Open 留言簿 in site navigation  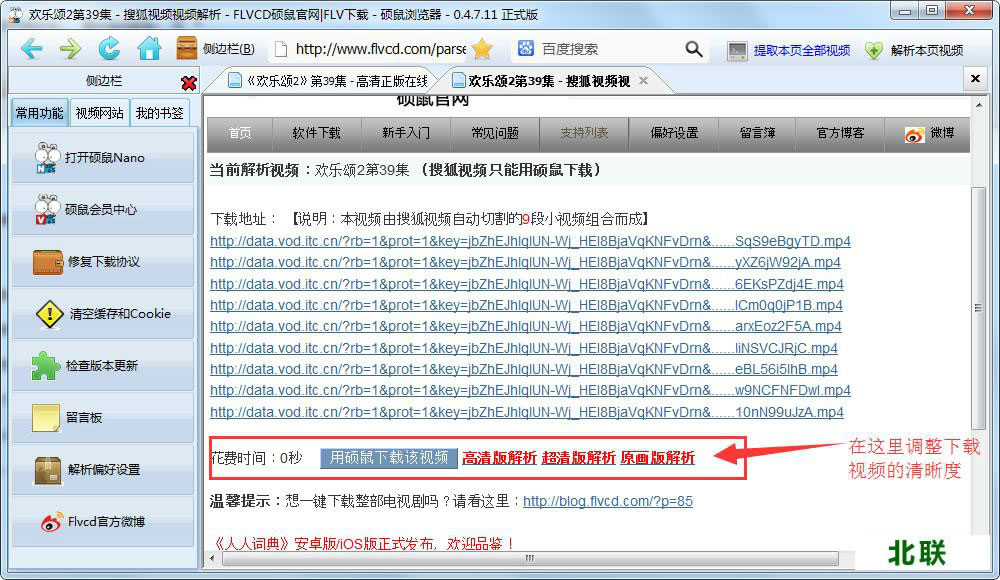point(757,133)
